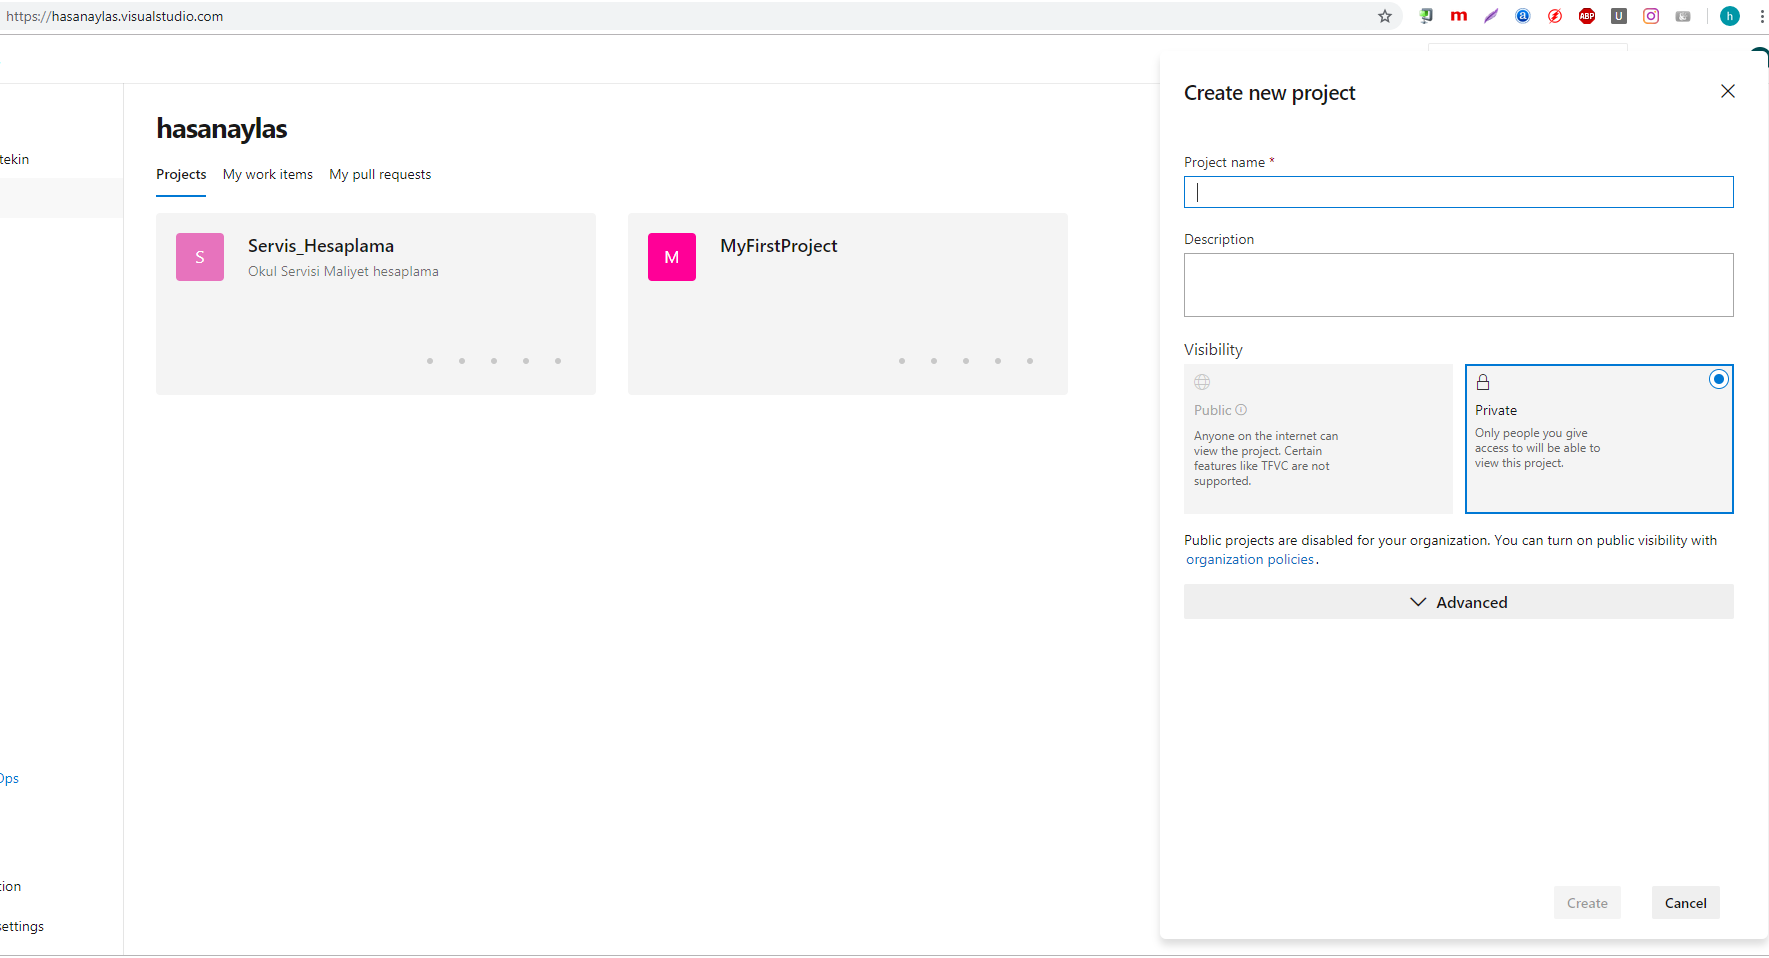1769x958 pixels.
Task: Open the Instagram extension icon
Action: 1651,16
